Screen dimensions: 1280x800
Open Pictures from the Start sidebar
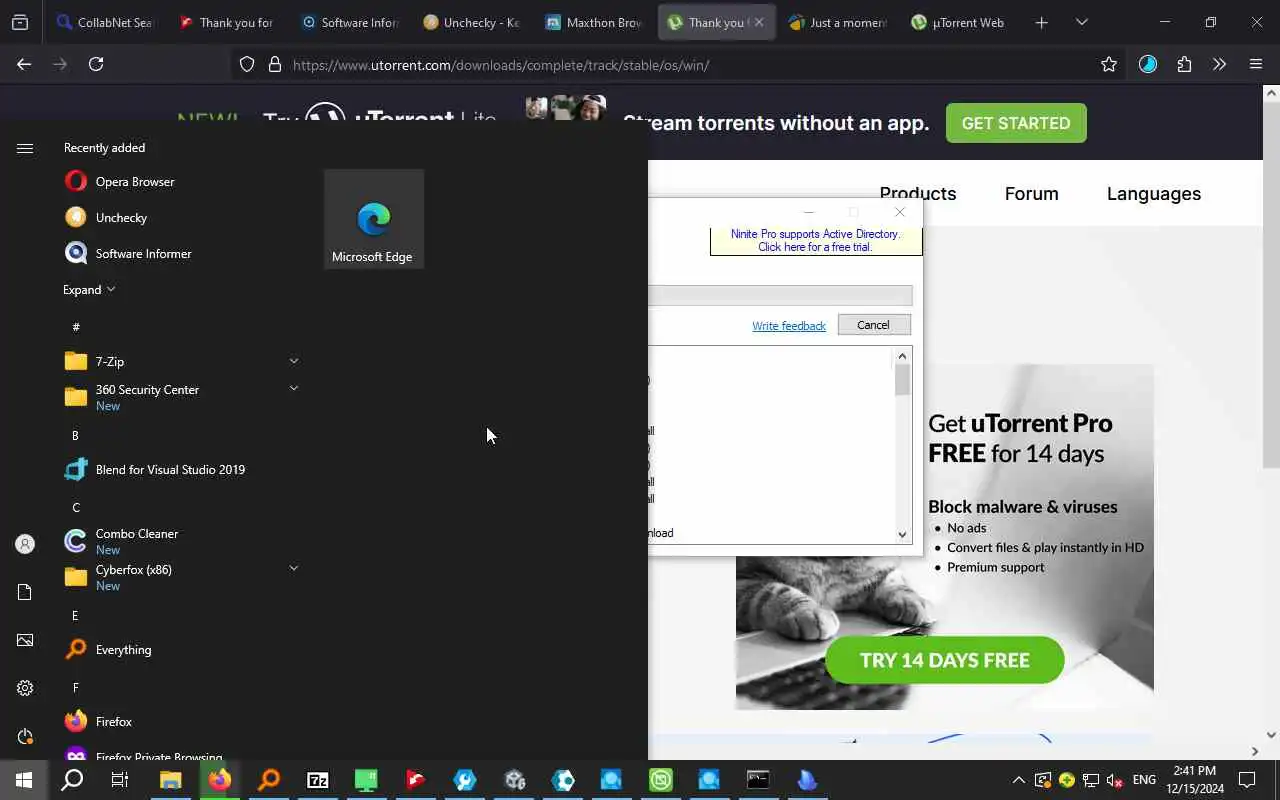pyautogui.click(x=25, y=640)
